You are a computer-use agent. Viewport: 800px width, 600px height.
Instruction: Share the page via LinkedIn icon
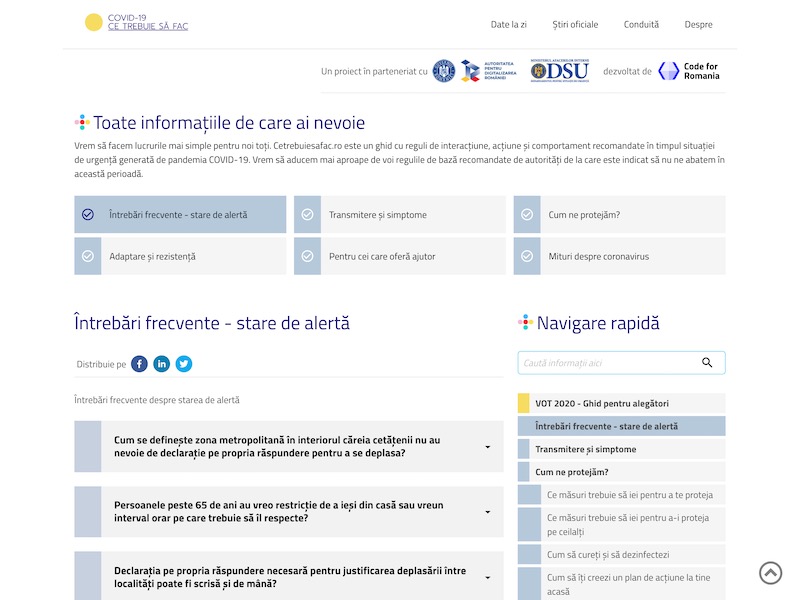tap(161, 364)
